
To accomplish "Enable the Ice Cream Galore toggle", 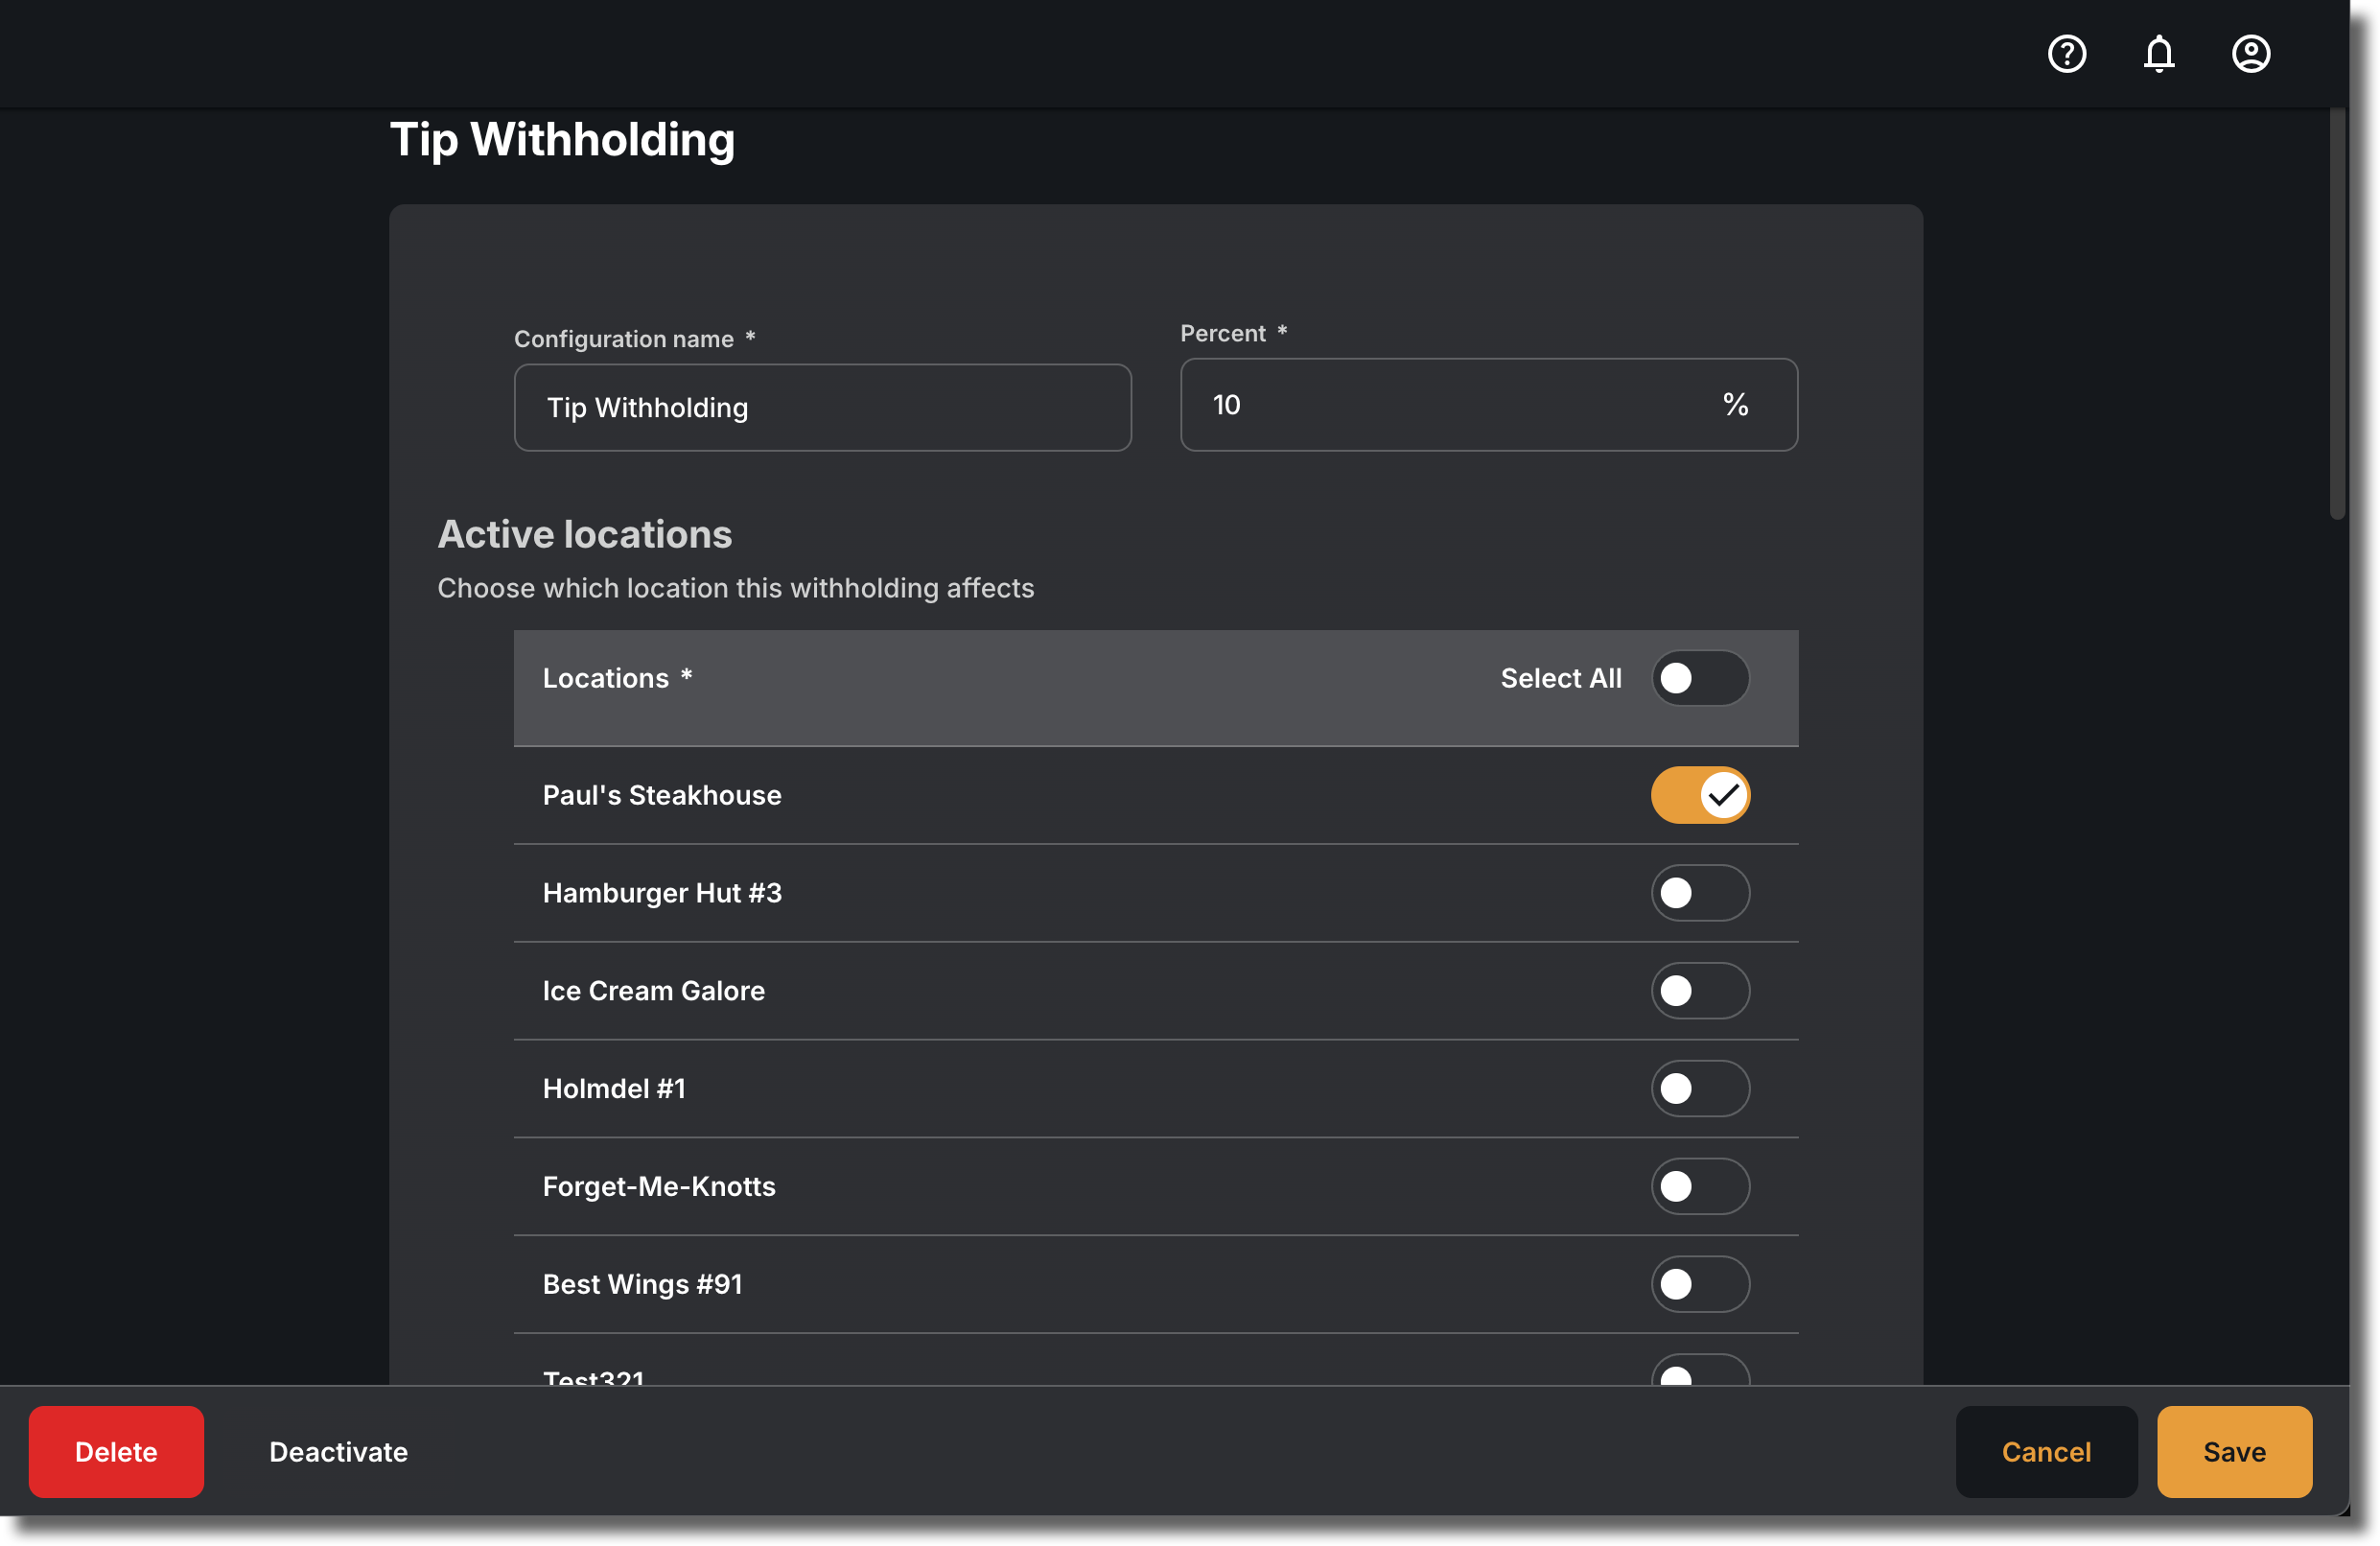I will tap(1699, 991).
